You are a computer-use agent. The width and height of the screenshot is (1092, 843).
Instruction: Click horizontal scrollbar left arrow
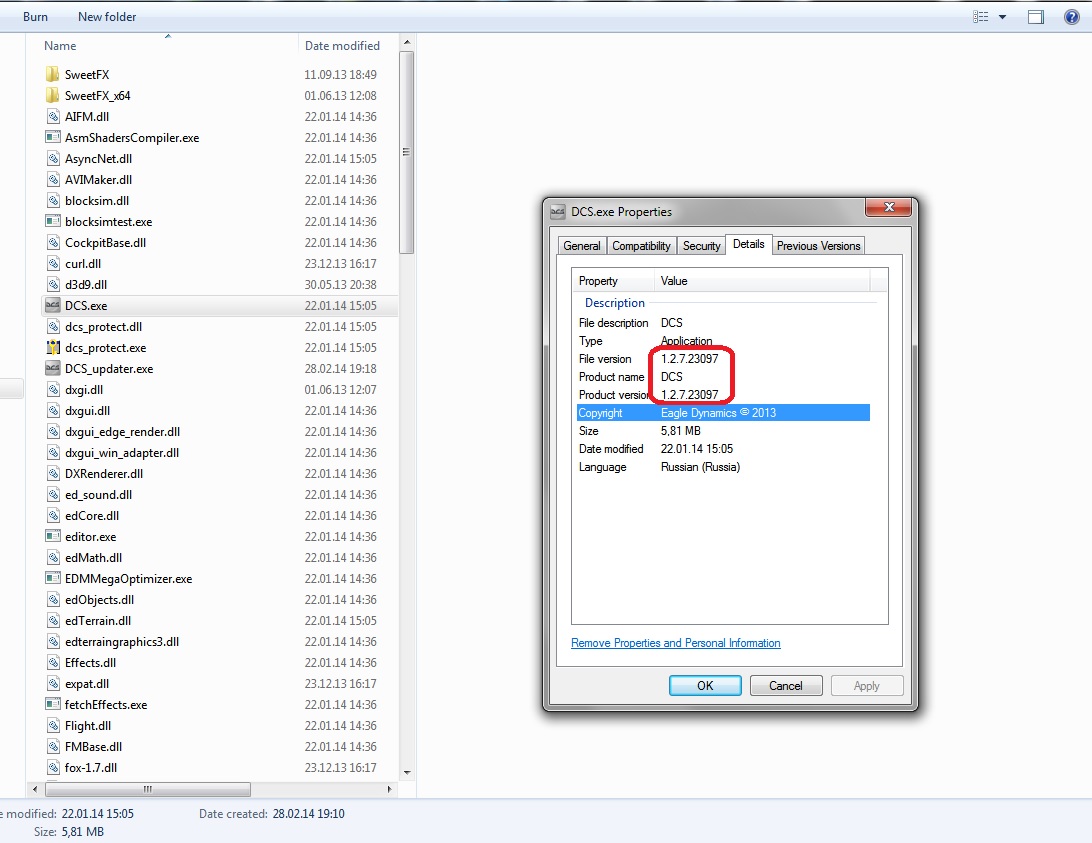pyautogui.click(x=35, y=789)
